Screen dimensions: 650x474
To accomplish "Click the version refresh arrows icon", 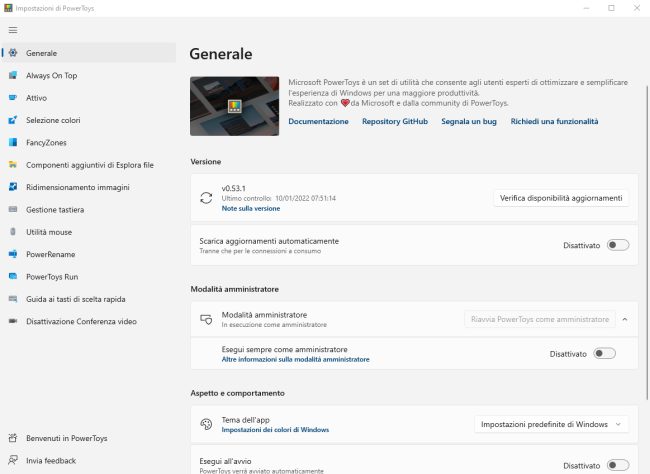I will click(206, 198).
